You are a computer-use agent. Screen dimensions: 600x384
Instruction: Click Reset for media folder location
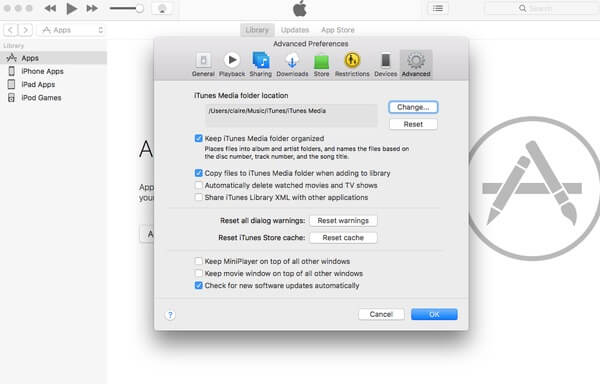pos(413,124)
